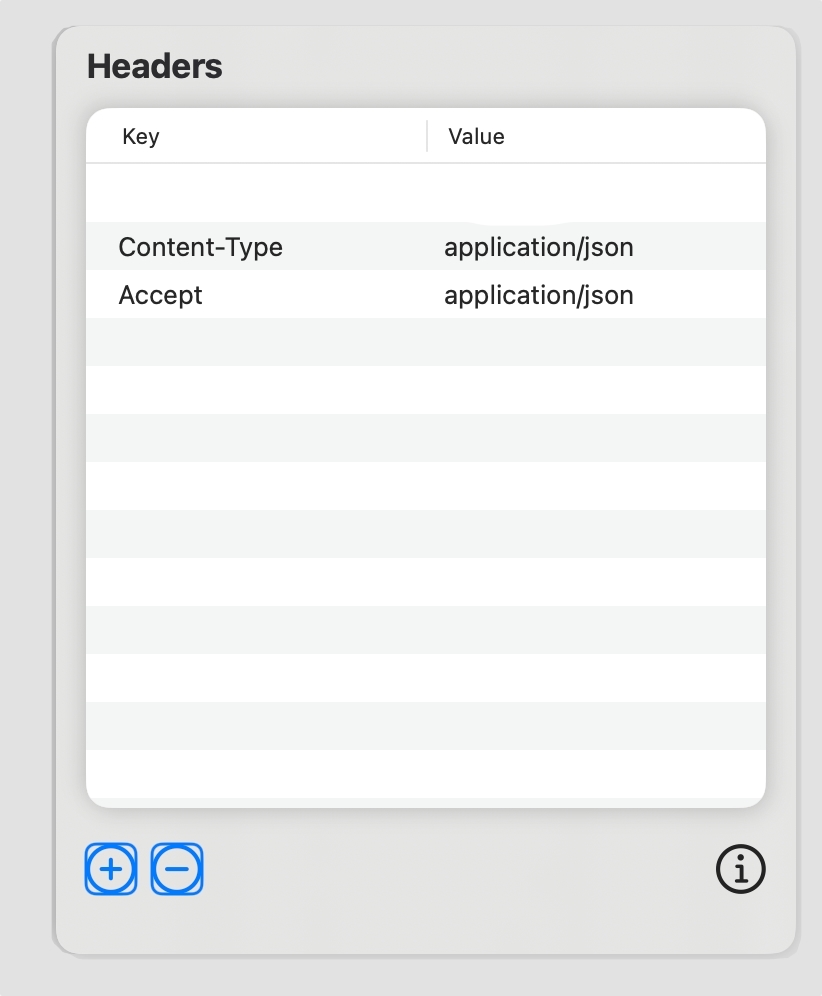Click the divider between Key and Value columns

pyautogui.click(x=427, y=136)
